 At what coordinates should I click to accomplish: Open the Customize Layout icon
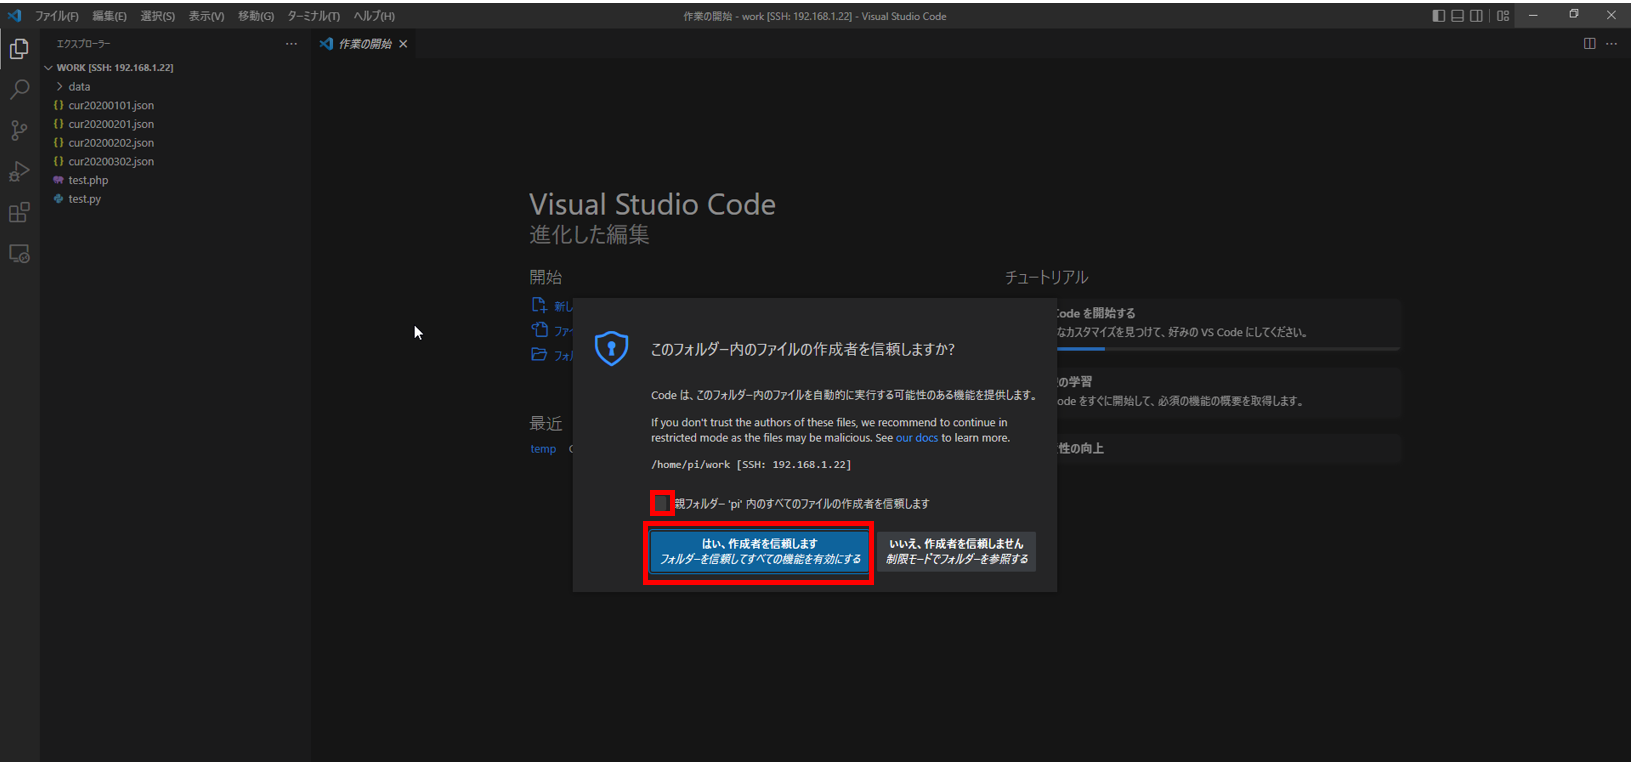click(1503, 16)
